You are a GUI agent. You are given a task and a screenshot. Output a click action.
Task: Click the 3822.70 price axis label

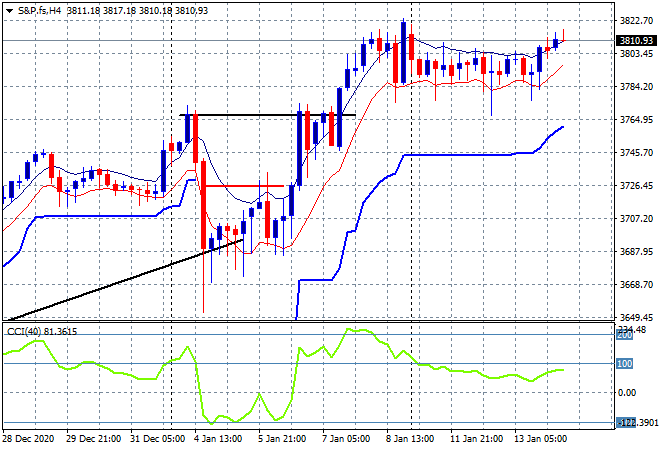coord(636,21)
